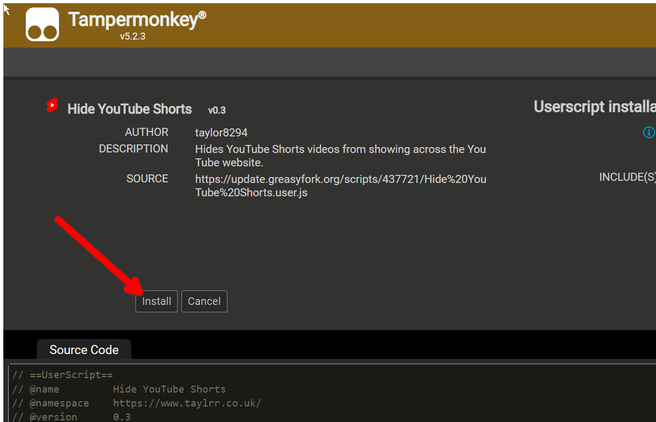Click the Hide YouTube Shorts script icon
The width and height of the screenshot is (656, 422).
[52, 105]
